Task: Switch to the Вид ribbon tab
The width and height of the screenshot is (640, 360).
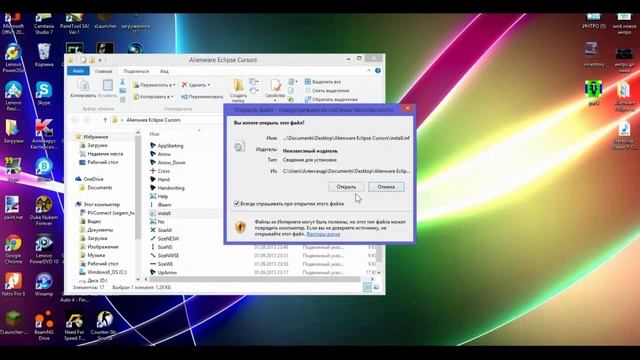Action: point(164,71)
